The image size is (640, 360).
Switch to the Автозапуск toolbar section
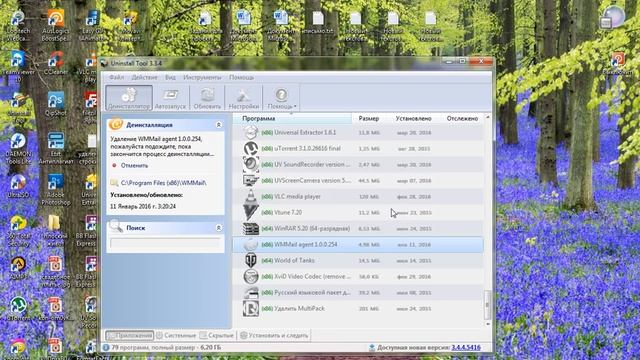[170, 98]
